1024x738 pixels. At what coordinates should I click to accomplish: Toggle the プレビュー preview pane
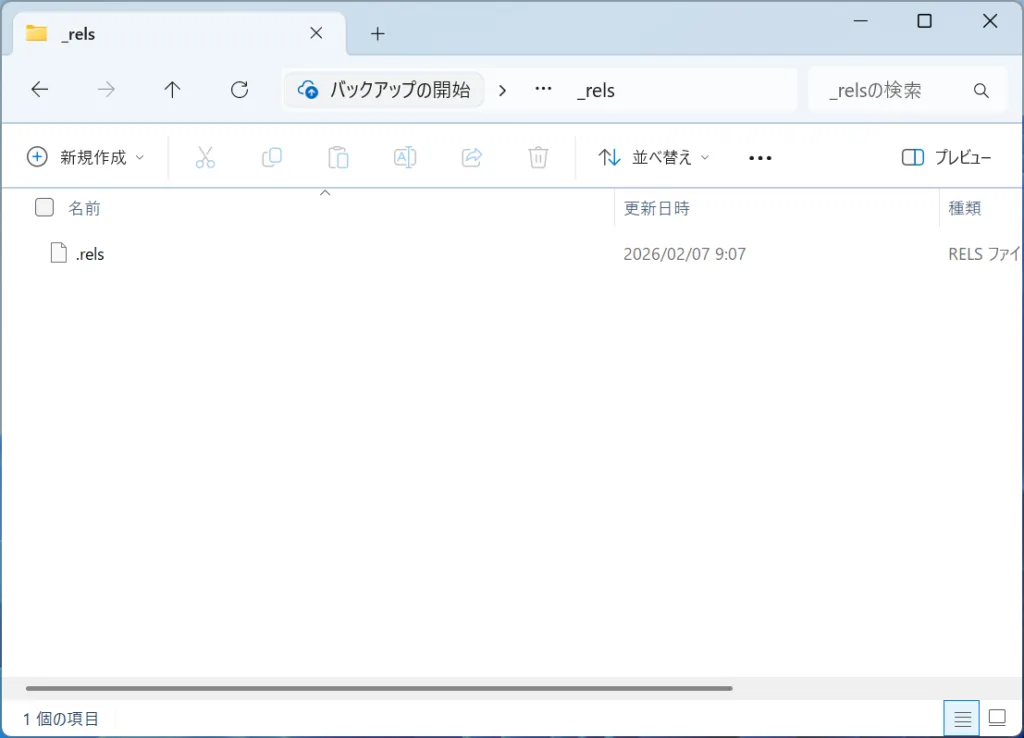point(946,157)
